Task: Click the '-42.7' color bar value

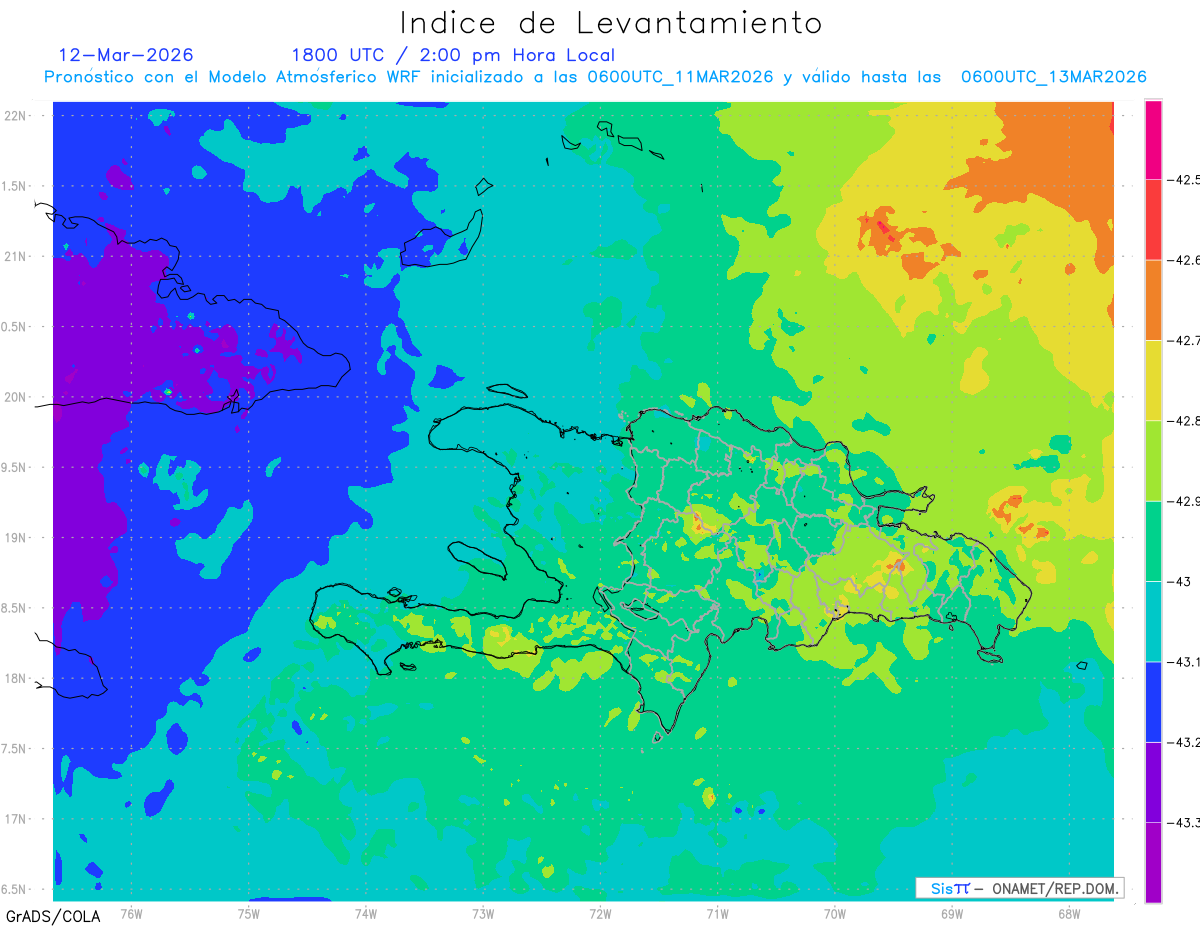Action: click(x=1185, y=341)
